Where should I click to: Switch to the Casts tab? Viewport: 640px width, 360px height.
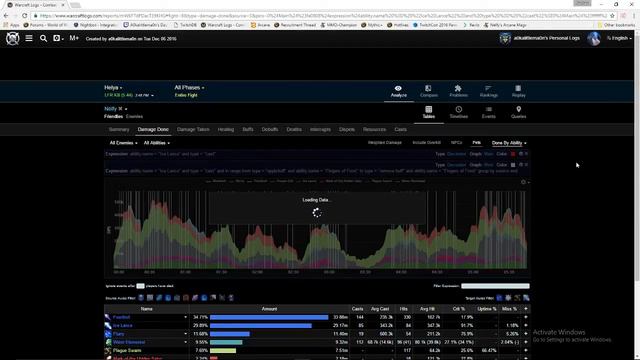point(400,129)
